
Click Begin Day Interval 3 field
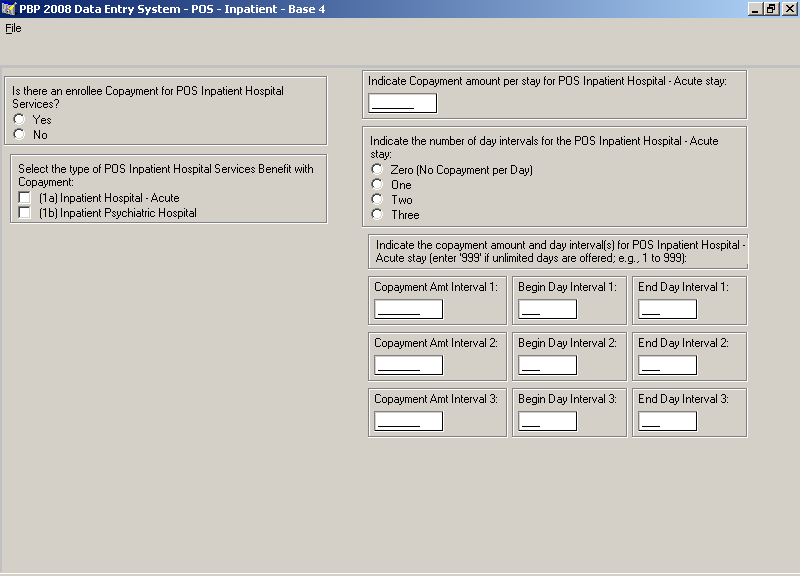547,421
